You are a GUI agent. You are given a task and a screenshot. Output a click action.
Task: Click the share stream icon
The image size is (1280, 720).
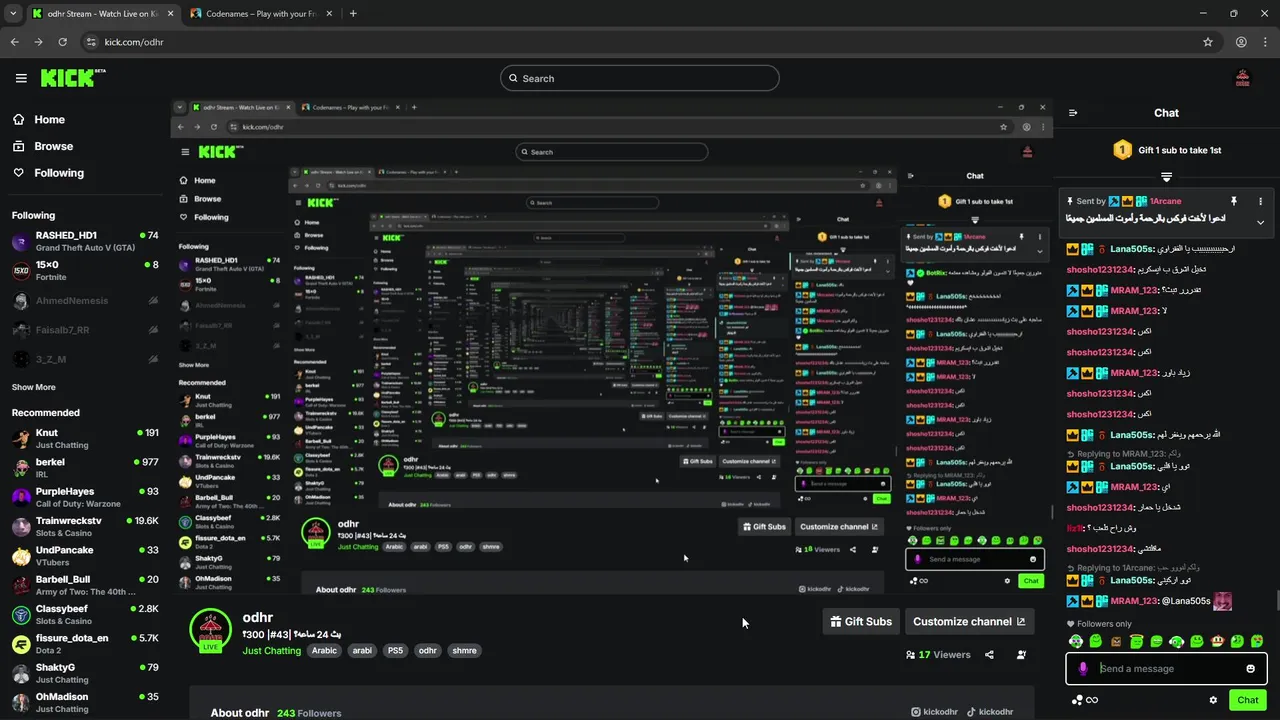pyautogui.click(x=989, y=655)
